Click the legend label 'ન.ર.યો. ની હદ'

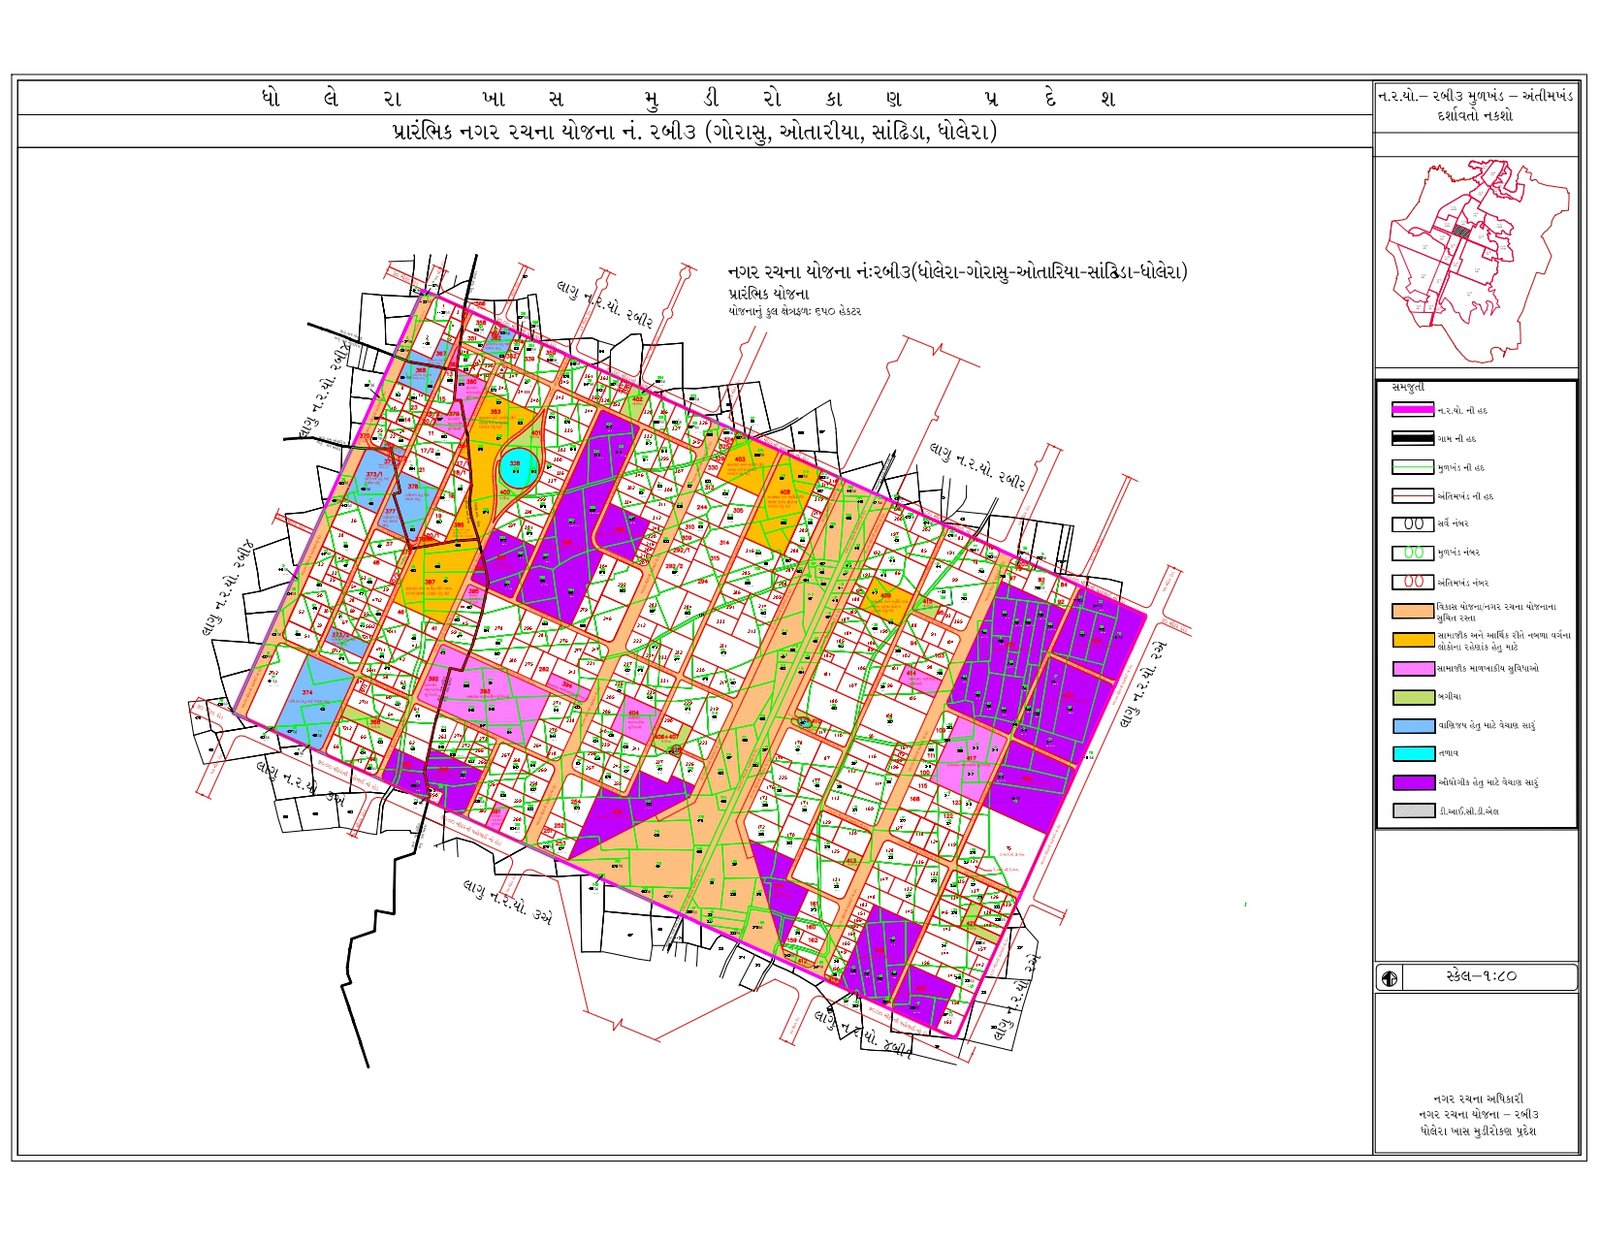1461,411
